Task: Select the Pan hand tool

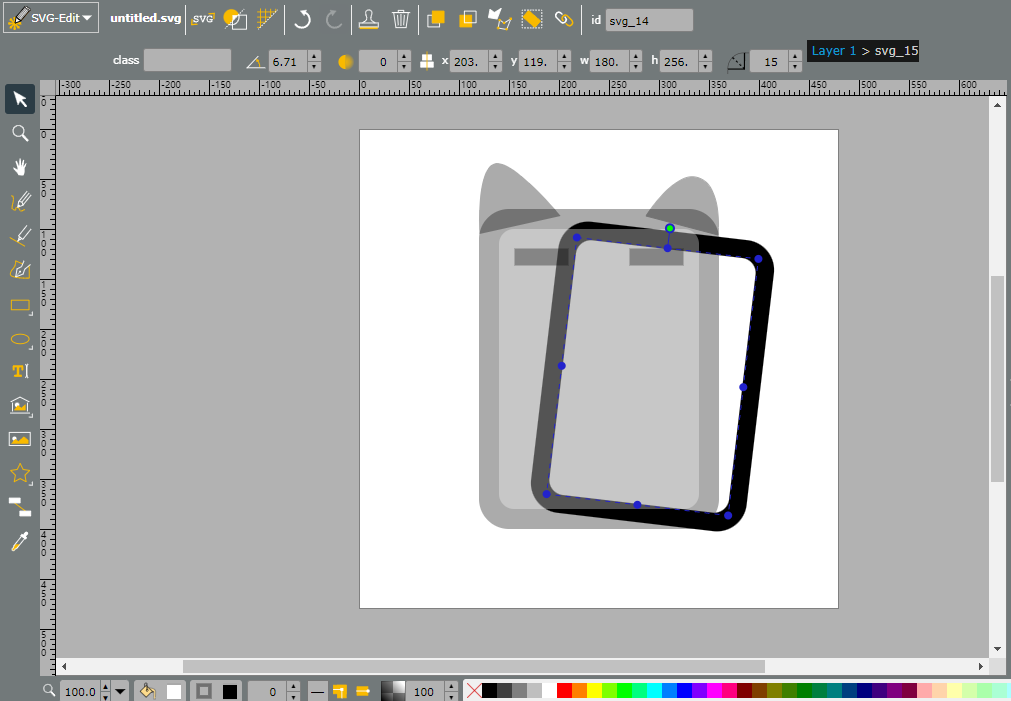Action: [20, 168]
